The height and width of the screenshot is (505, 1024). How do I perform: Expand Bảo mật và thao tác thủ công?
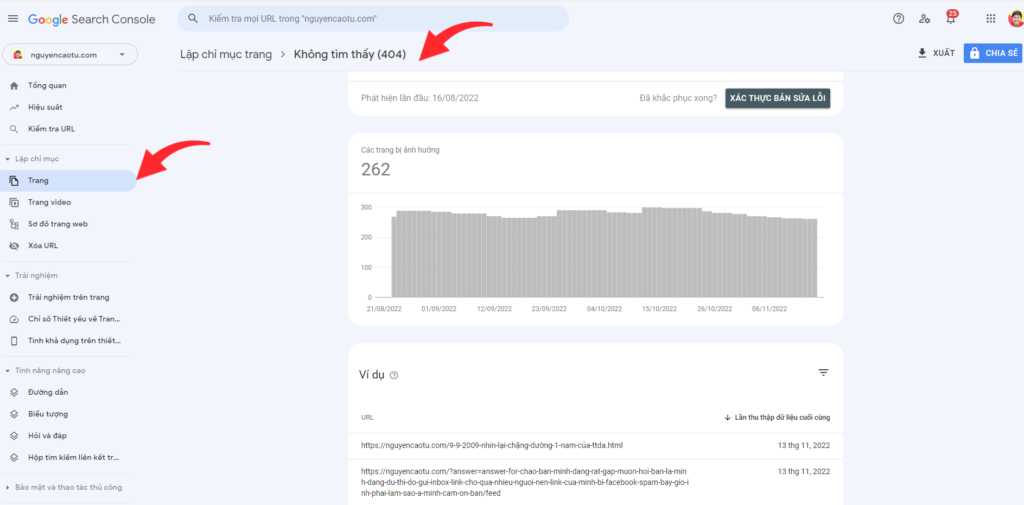tap(8, 487)
